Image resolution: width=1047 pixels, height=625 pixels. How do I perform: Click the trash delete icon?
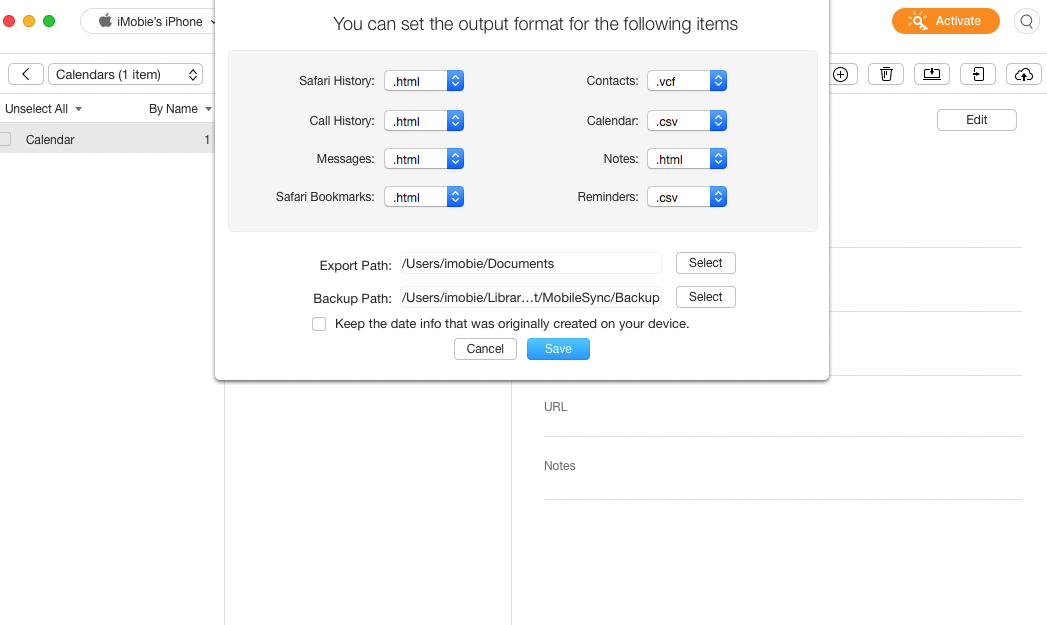[x=886, y=74]
